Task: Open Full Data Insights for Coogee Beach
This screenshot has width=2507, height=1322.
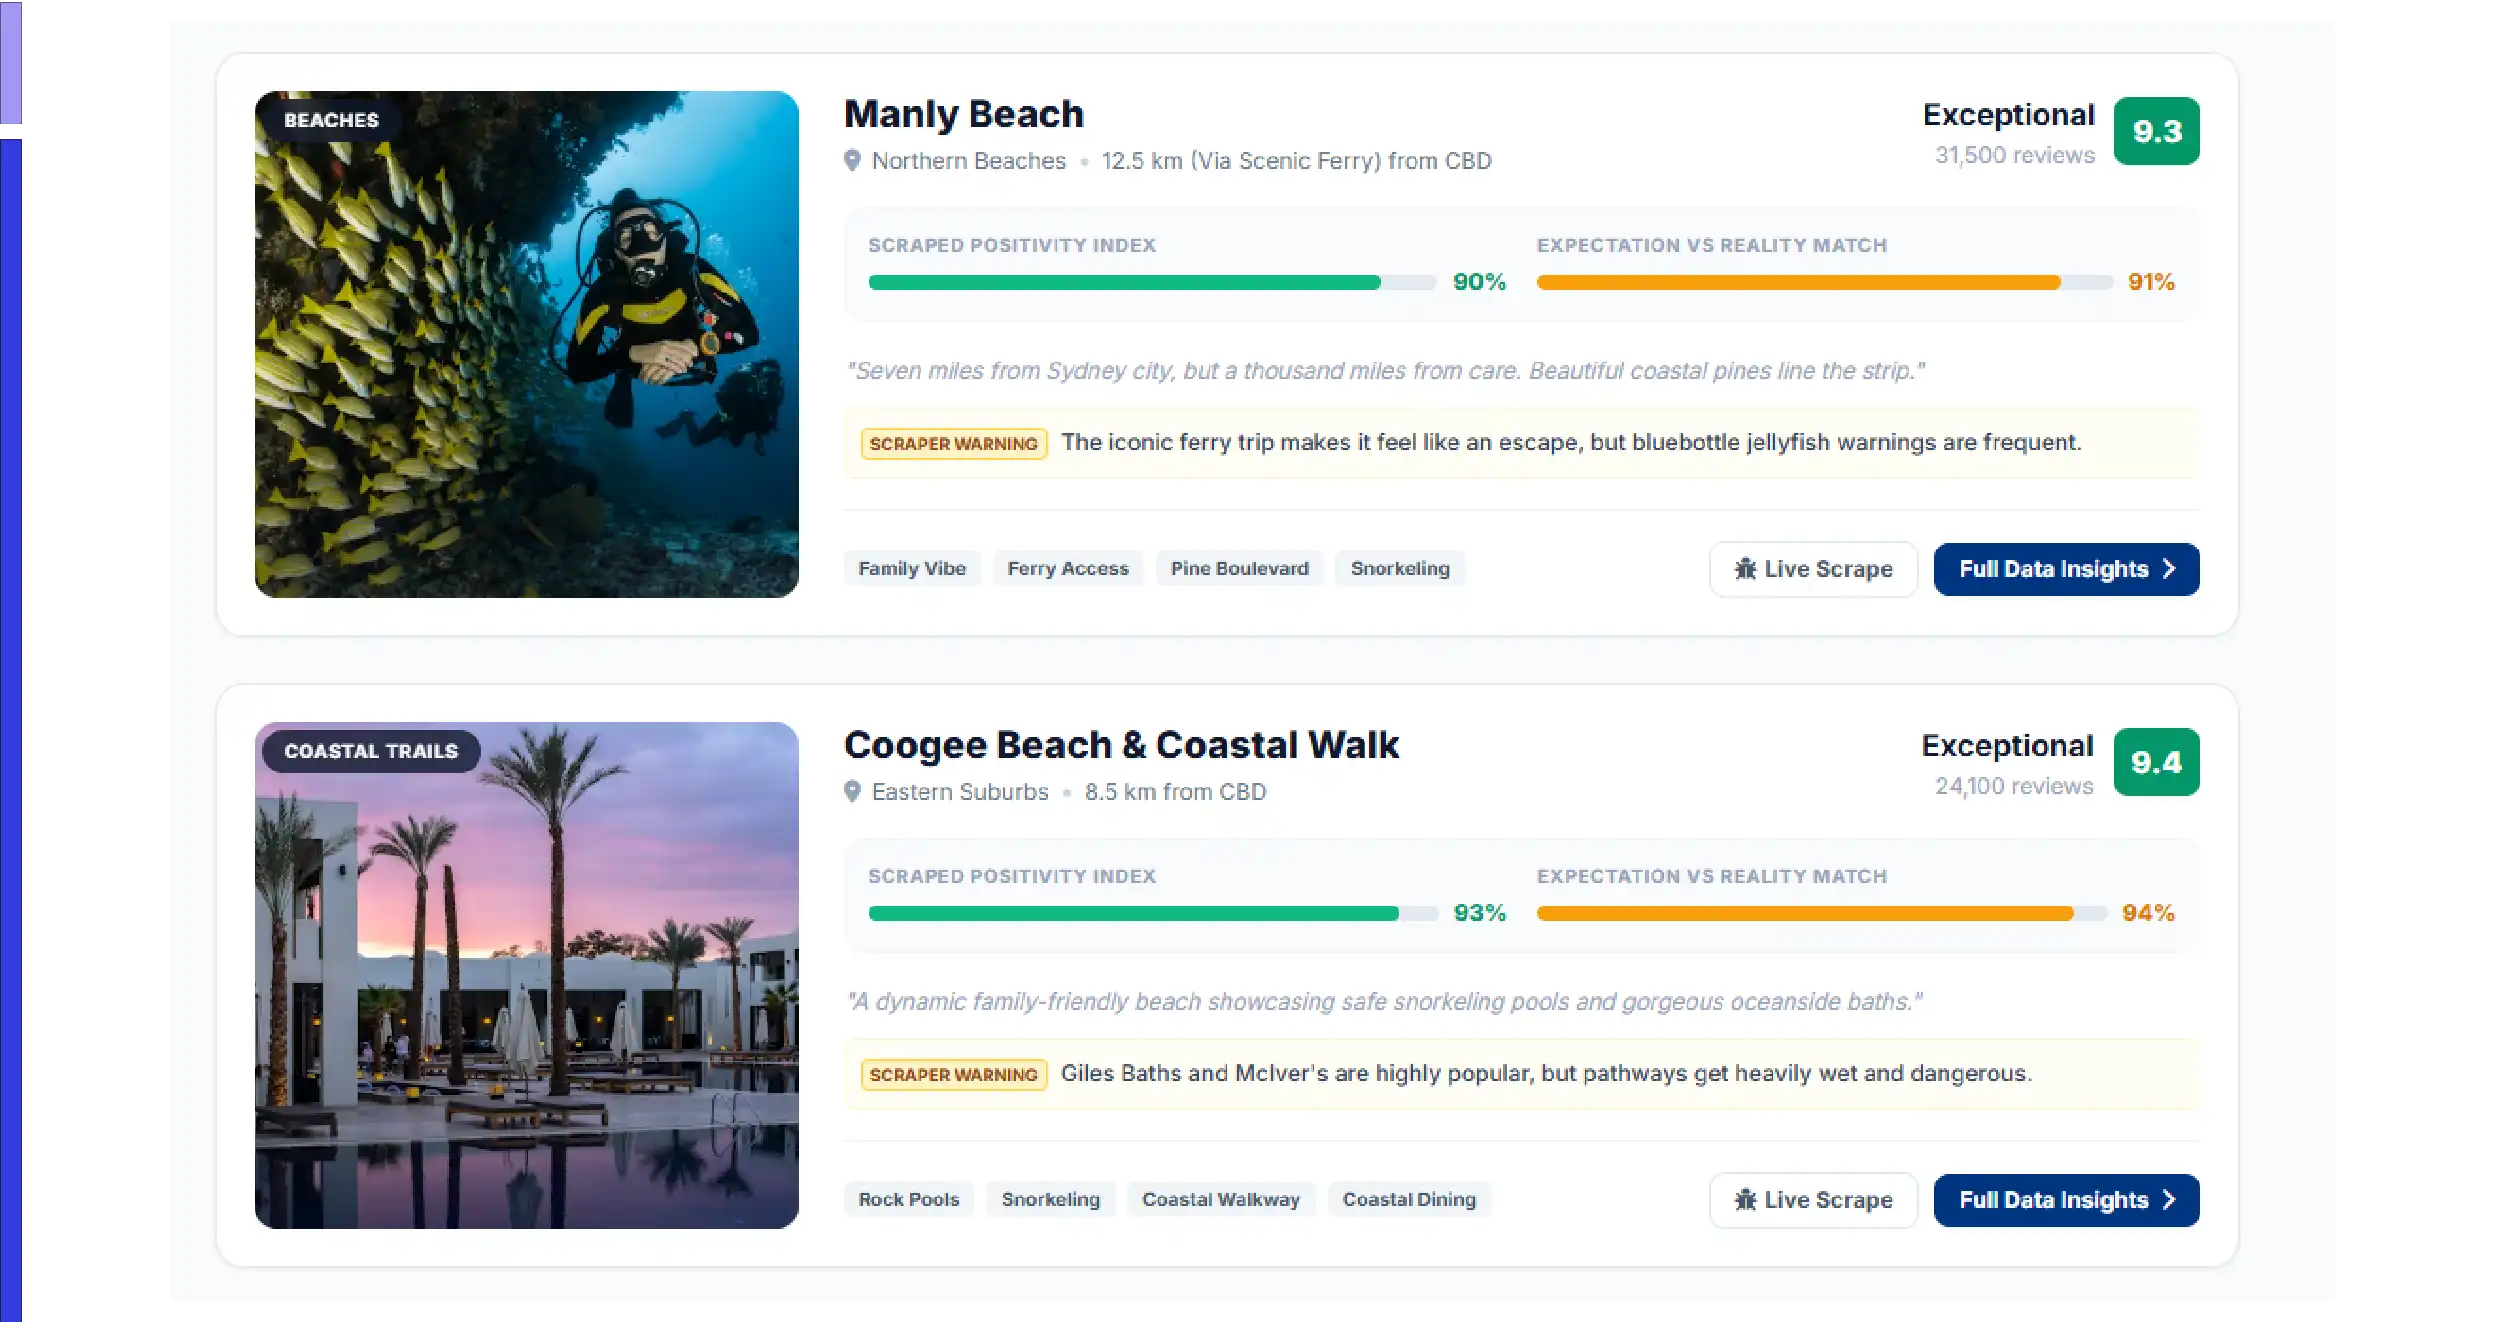Action: (x=2066, y=1200)
